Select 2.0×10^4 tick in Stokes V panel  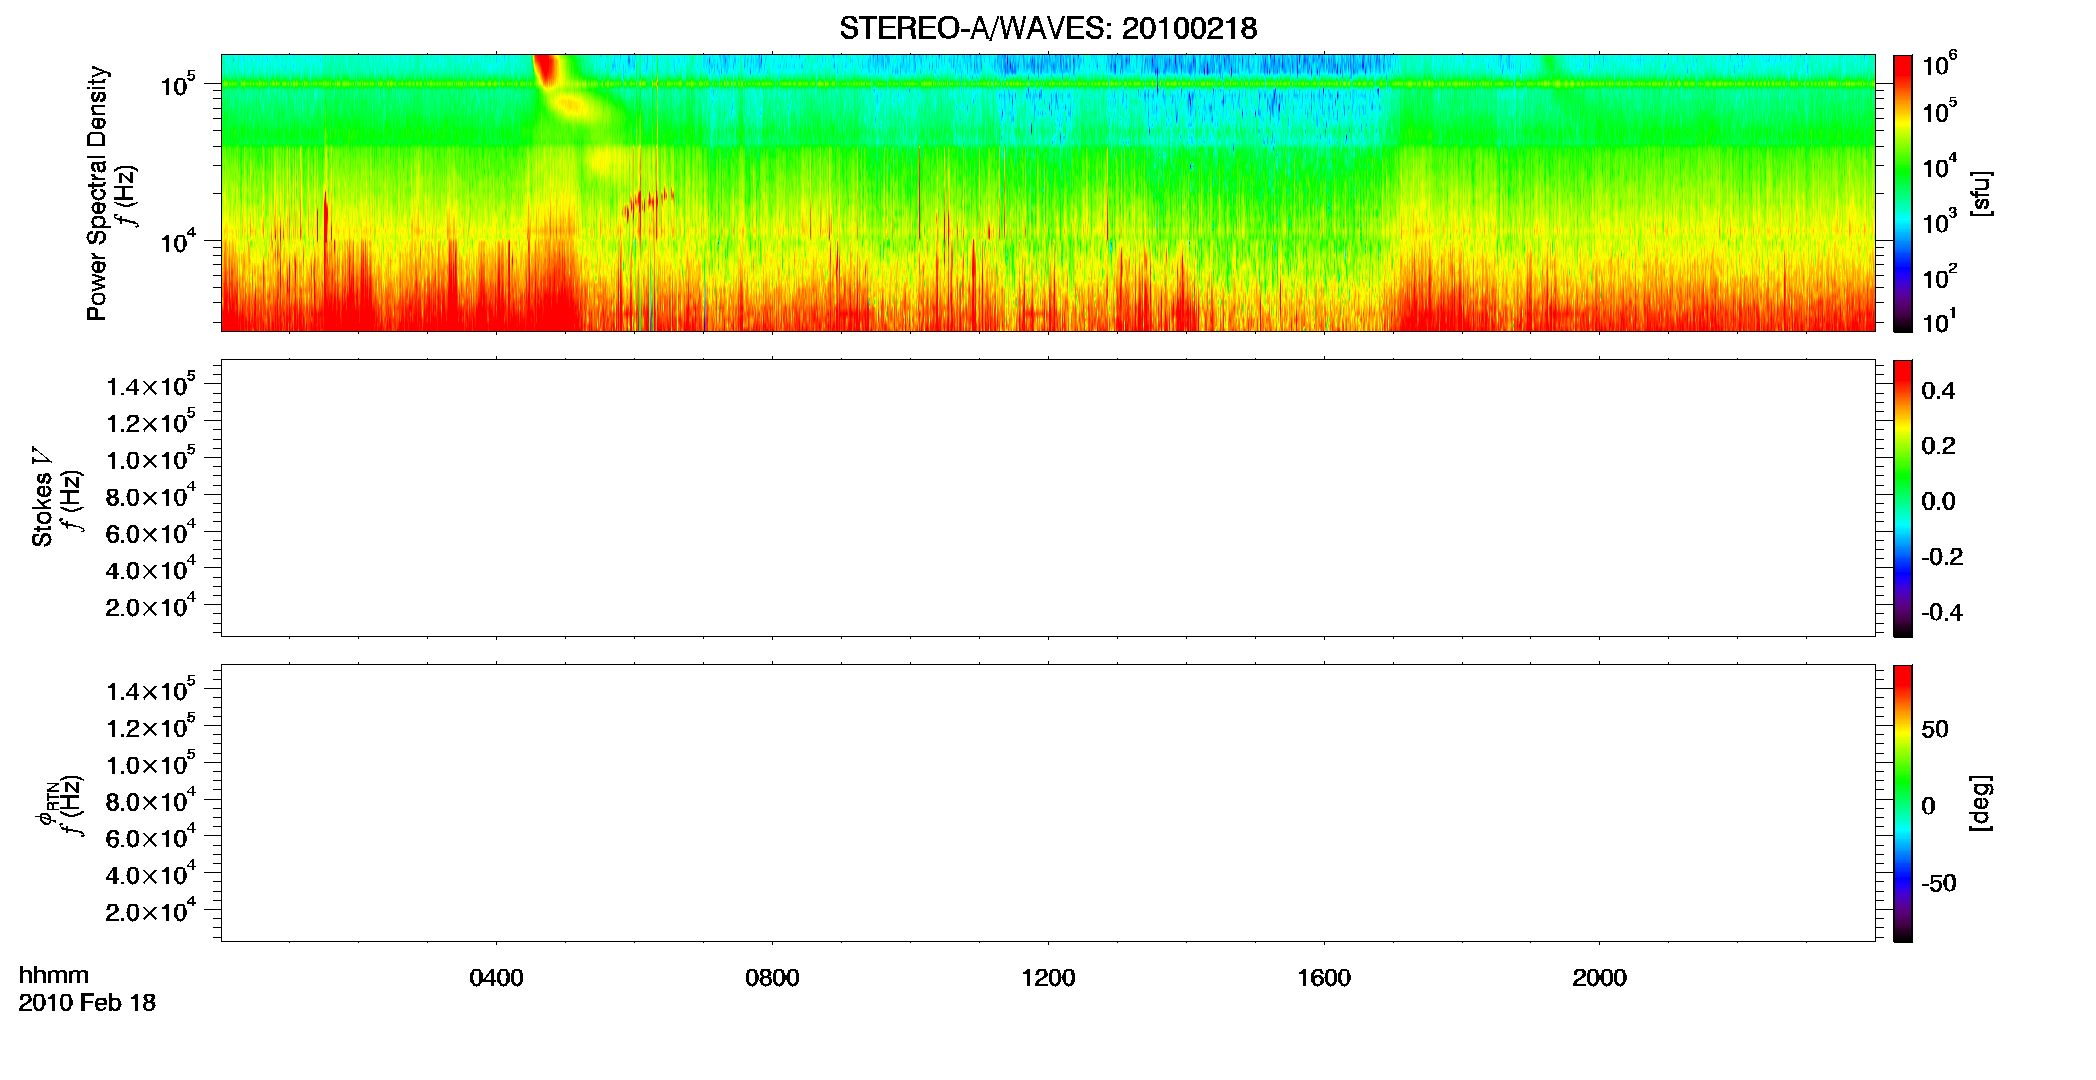coord(151,606)
